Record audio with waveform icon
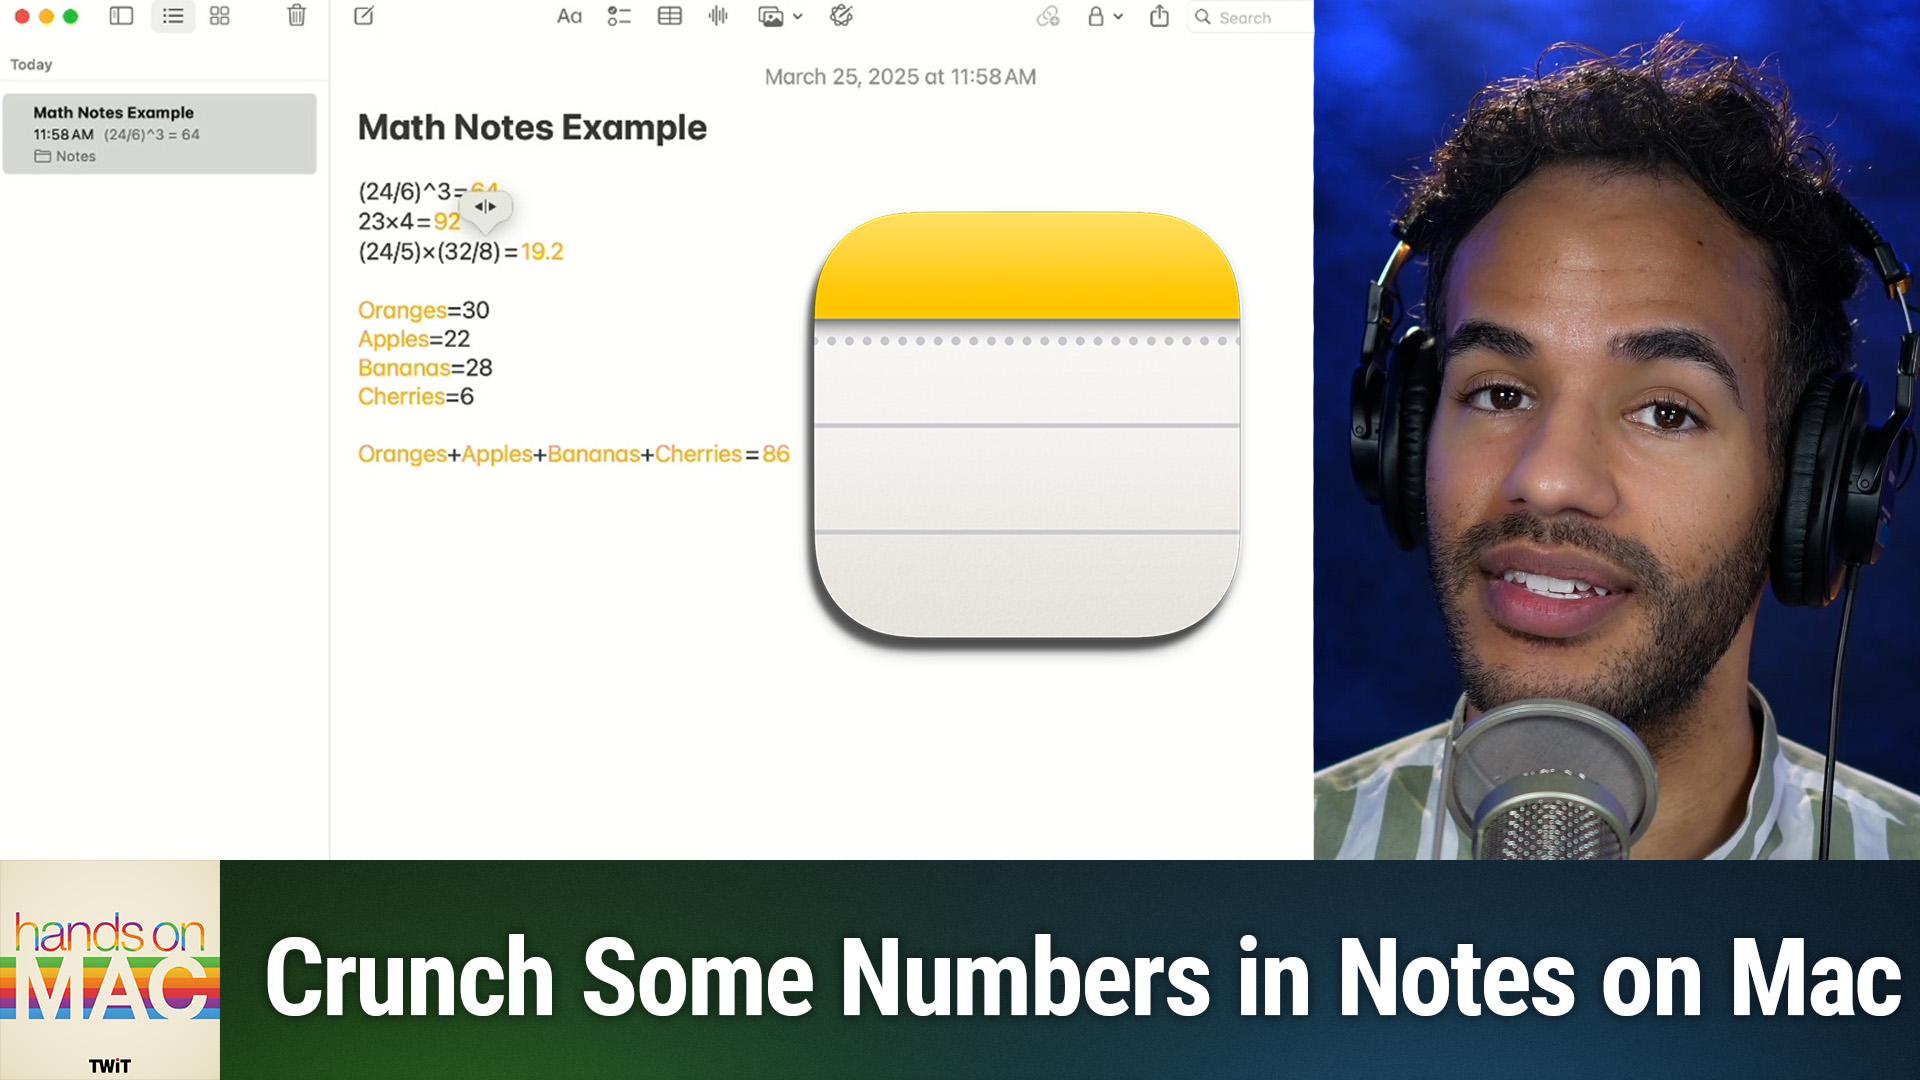Screen dimensions: 1920x1080 tap(718, 16)
